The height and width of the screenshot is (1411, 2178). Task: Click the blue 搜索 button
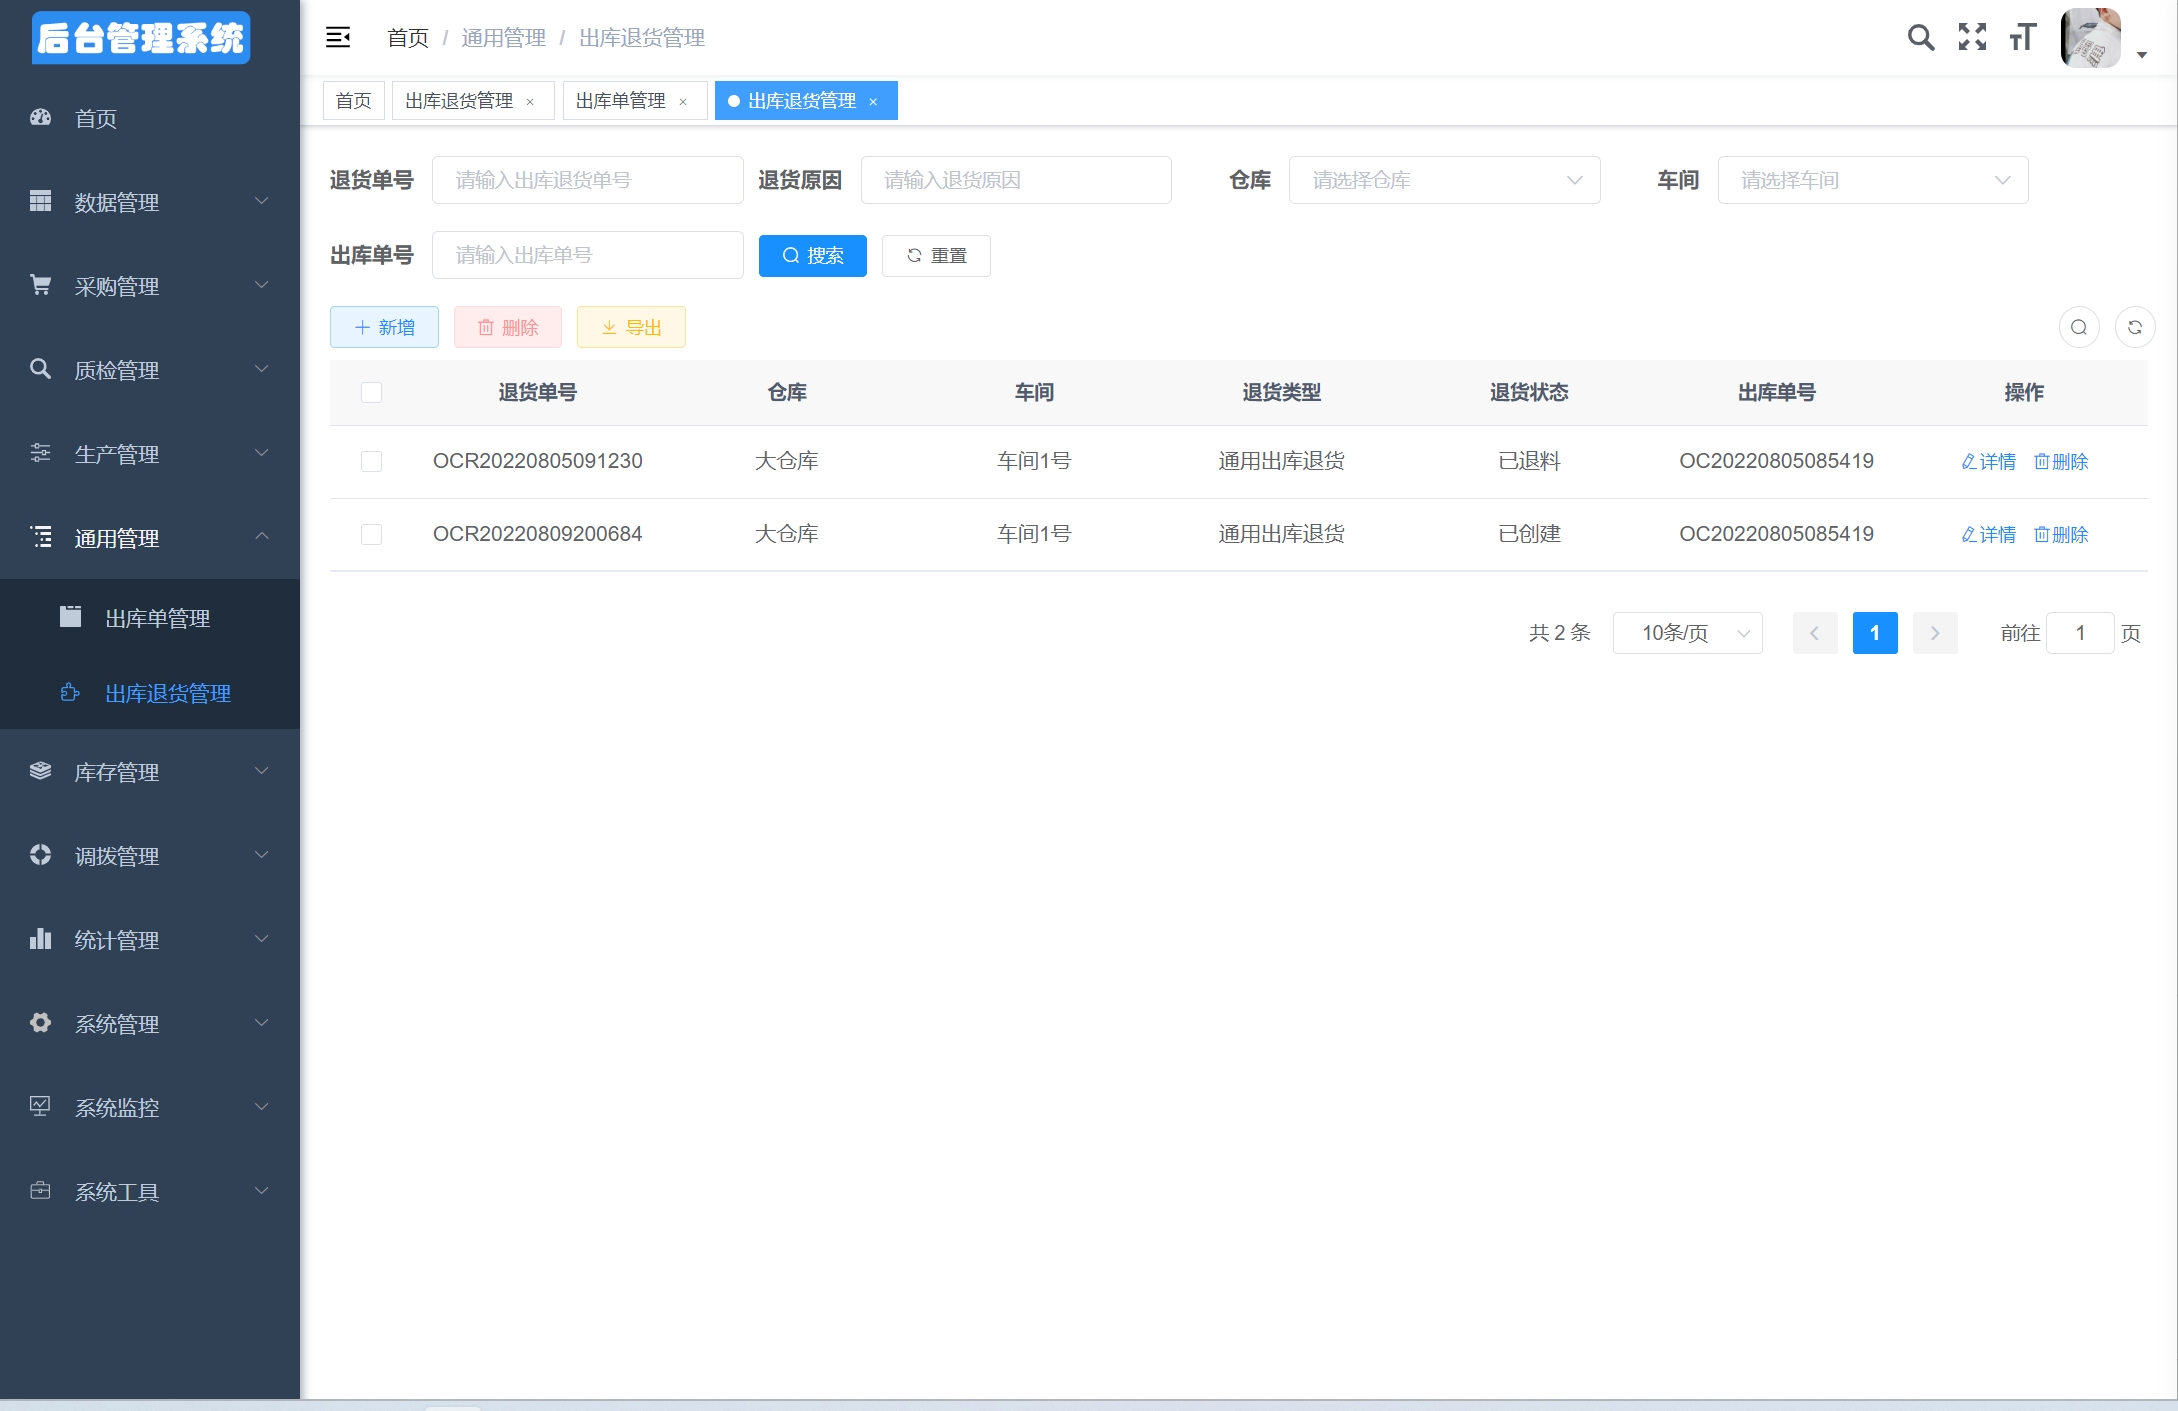click(812, 256)
